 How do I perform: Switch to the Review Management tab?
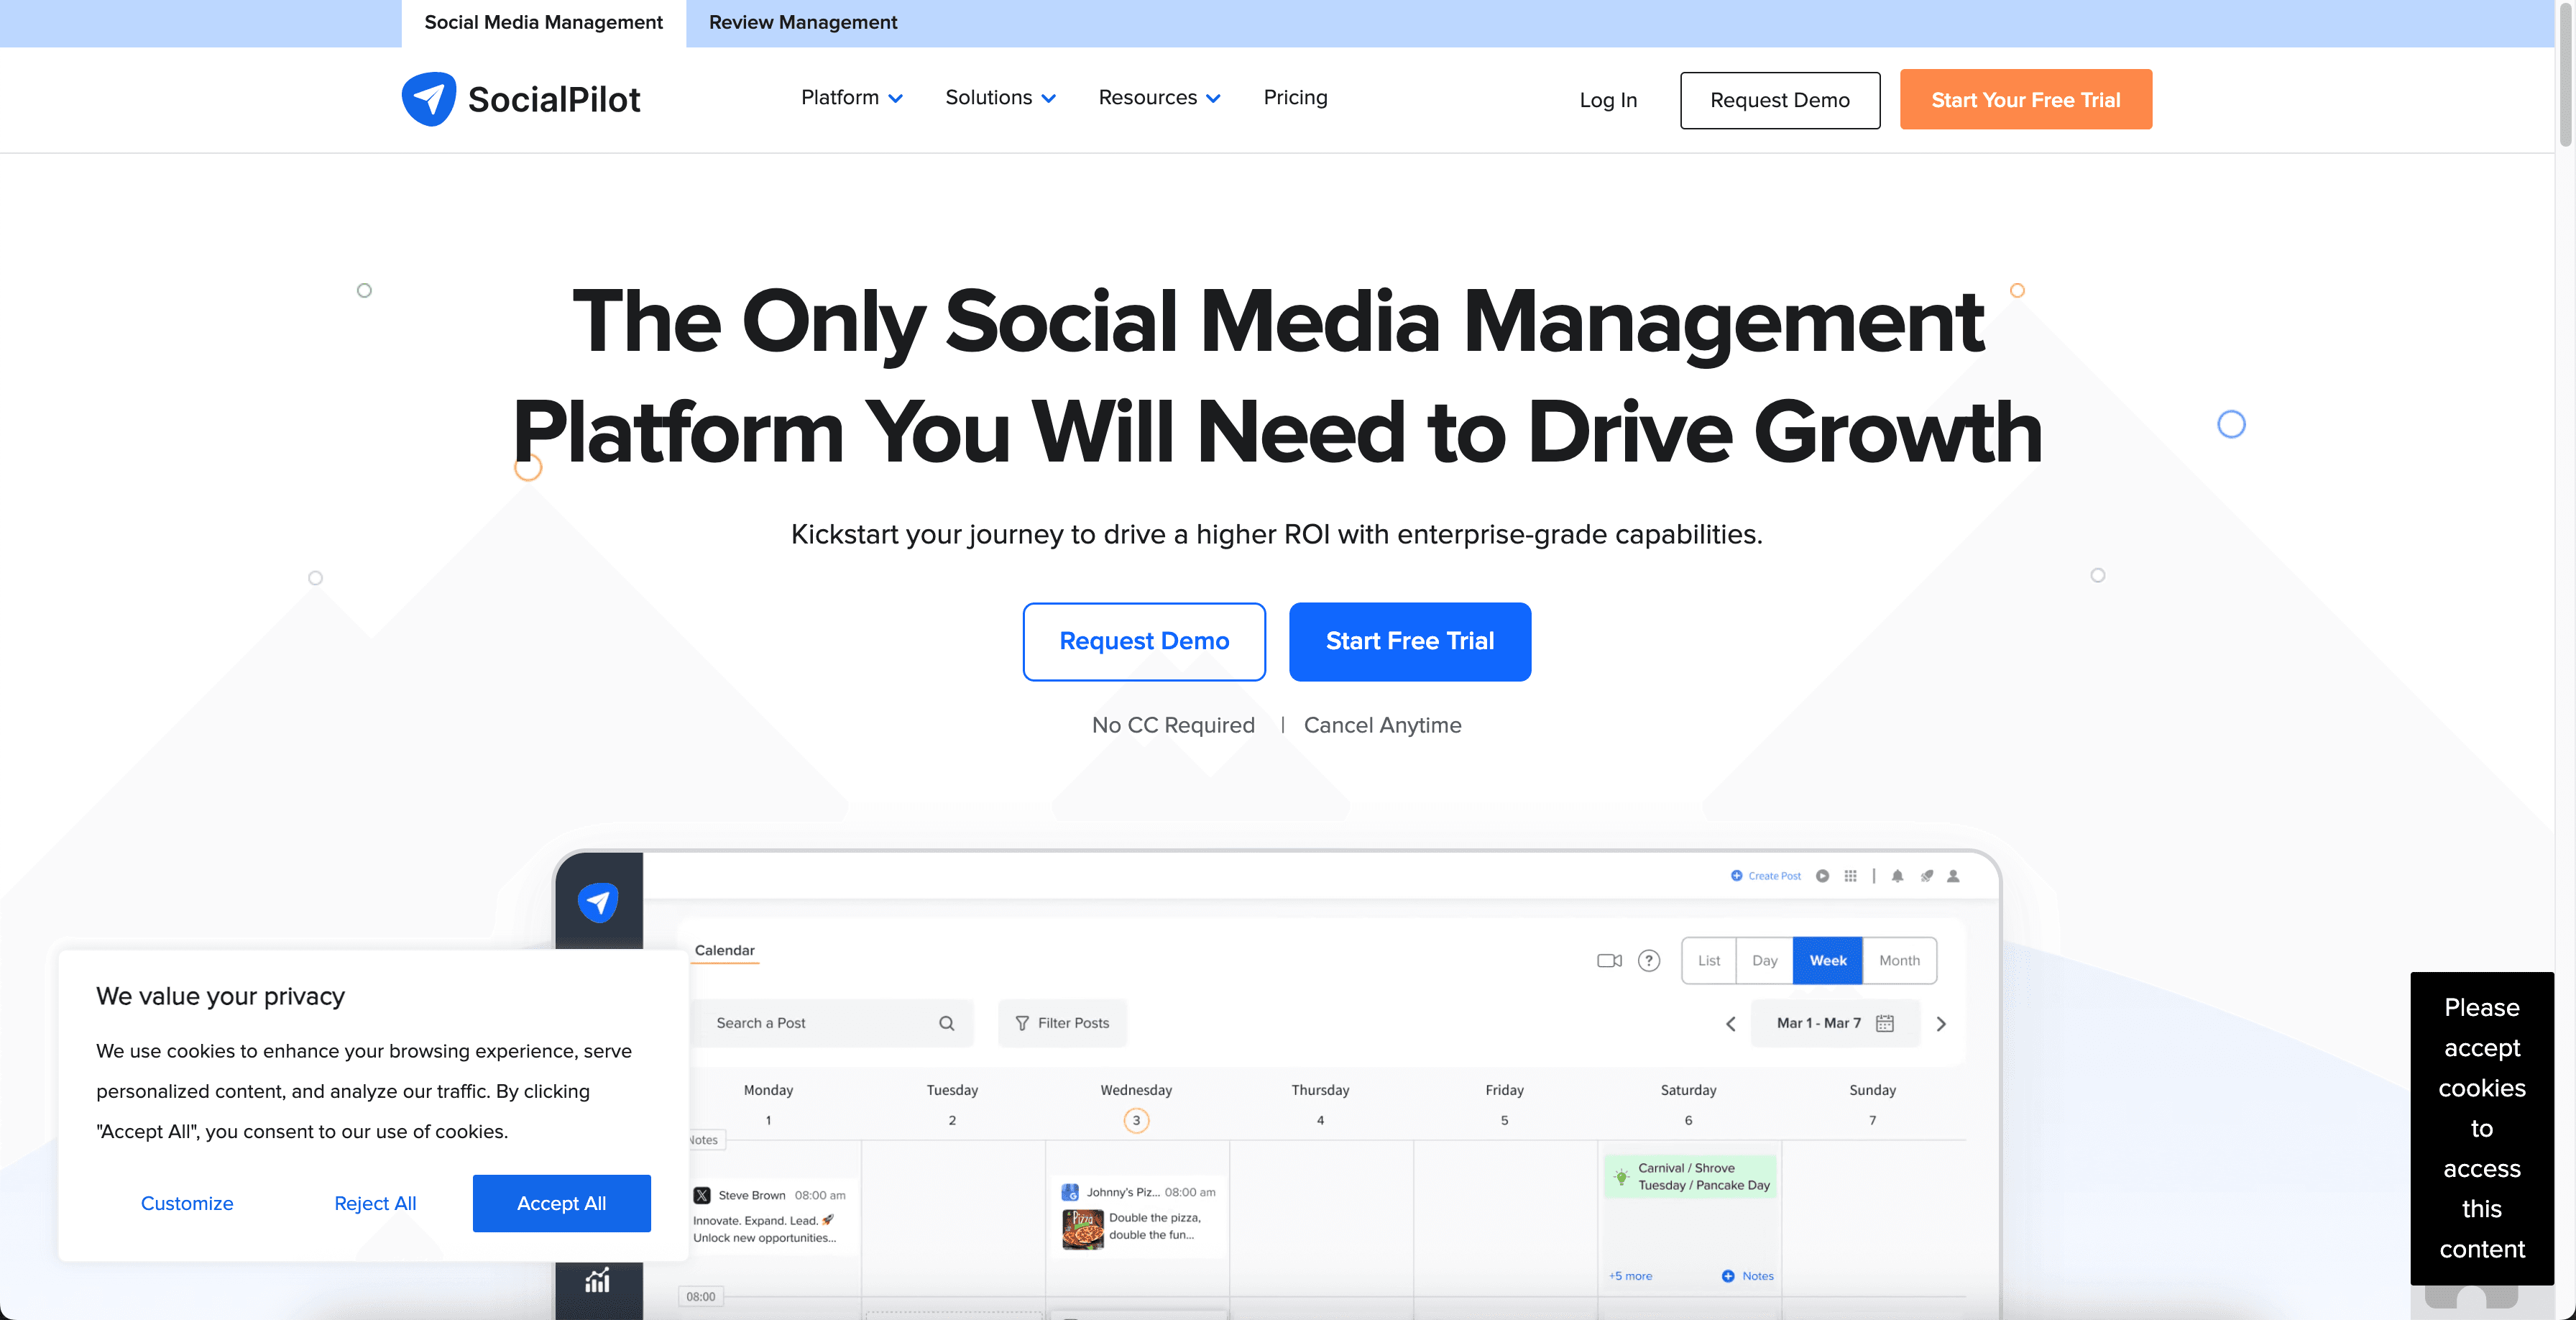tap(803, 23)
